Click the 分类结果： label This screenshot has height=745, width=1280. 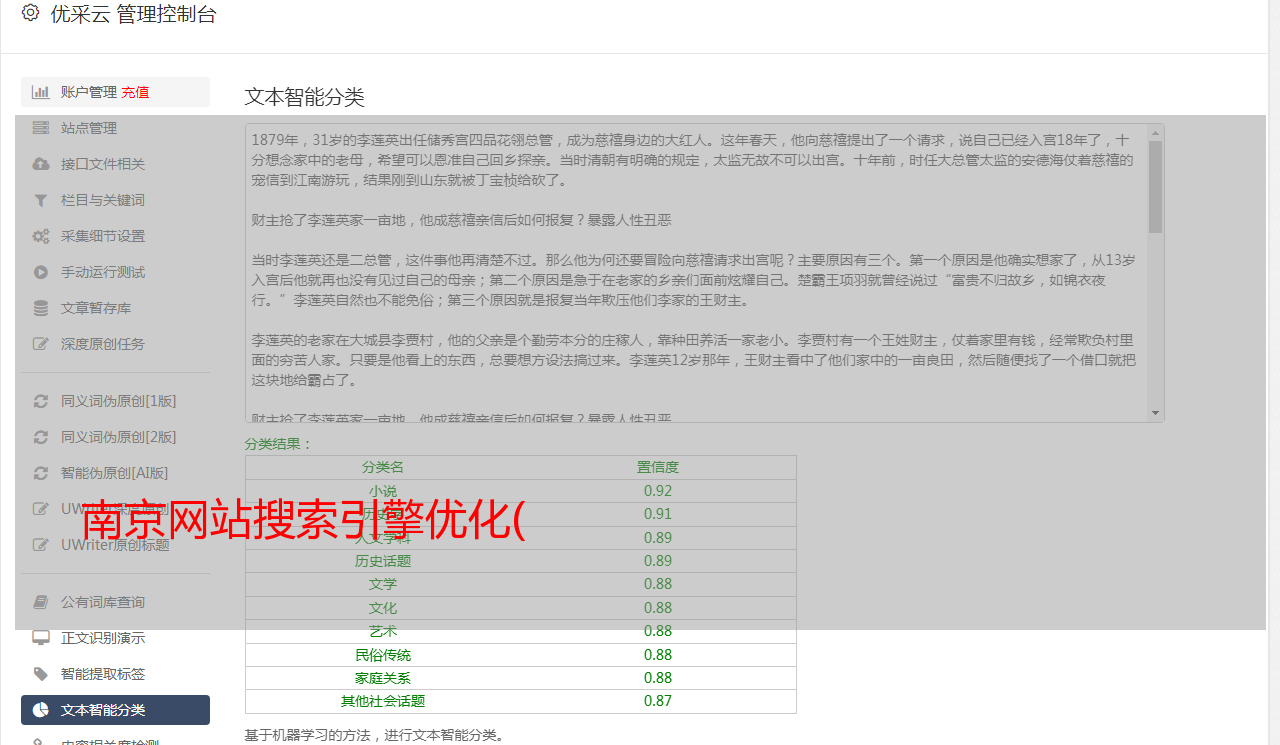pyautogui.click(x=279, y=444)
